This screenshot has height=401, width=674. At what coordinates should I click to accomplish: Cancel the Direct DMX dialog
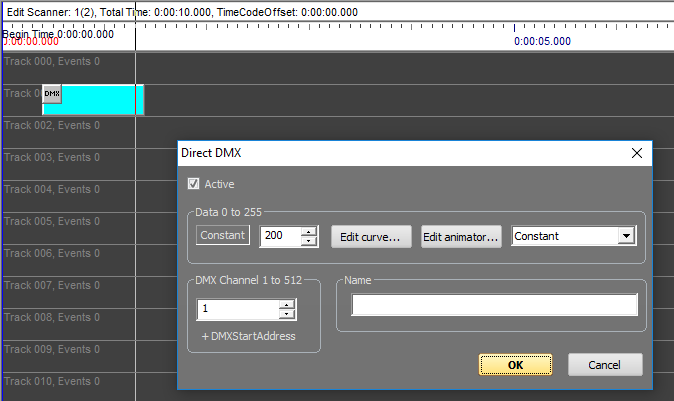pos(605,365)
